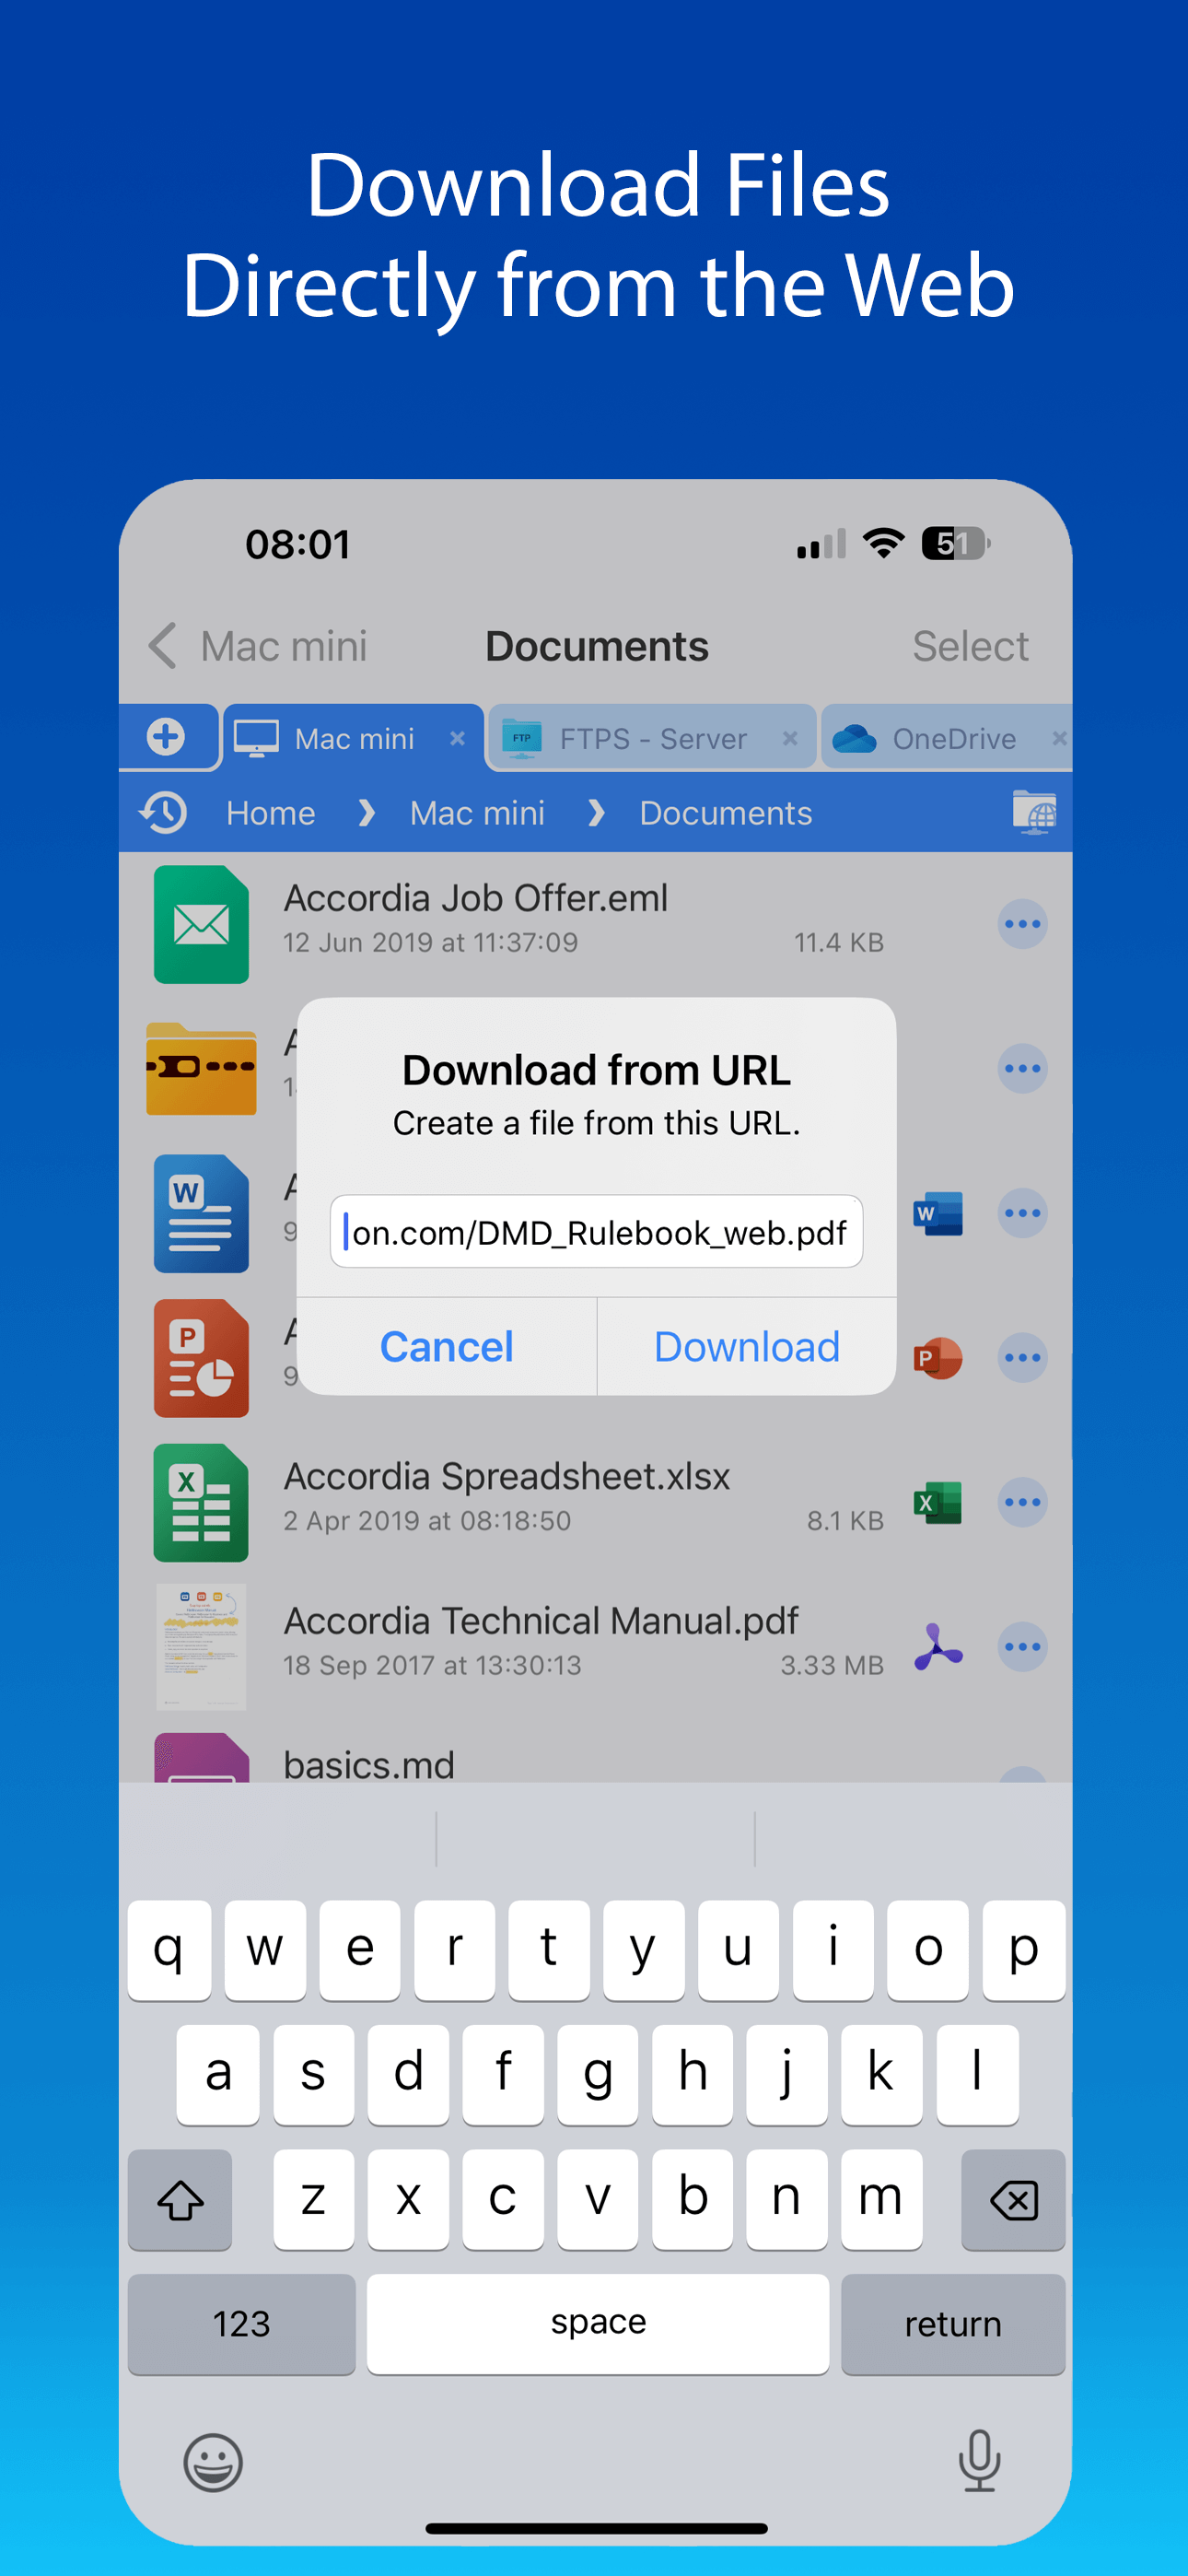The width and height of the screenshot is (1188, 2576).
Task: Tap the 123 numbers key
Action: tap(241, 2324)
